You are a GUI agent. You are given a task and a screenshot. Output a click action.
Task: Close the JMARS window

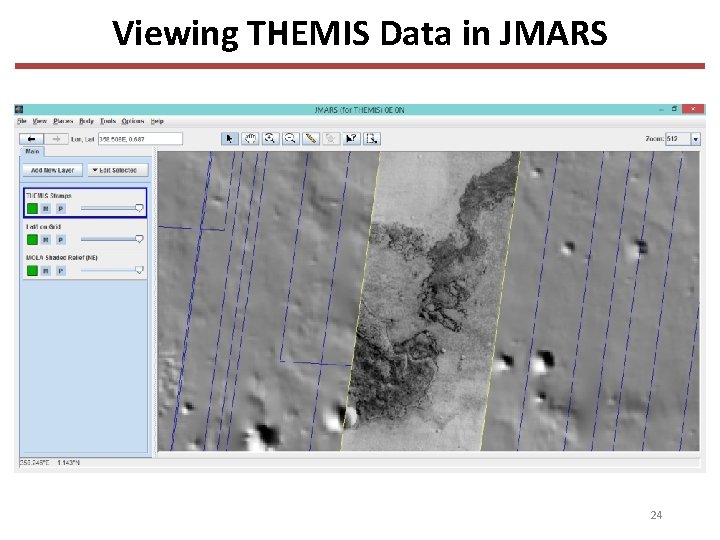tap(693, 109)
